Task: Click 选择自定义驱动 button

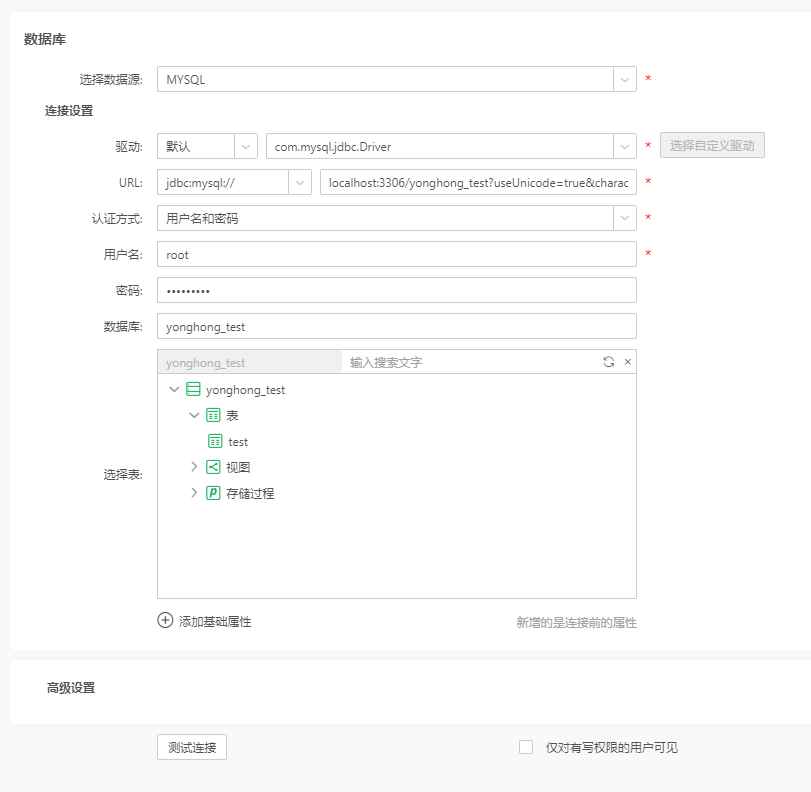Action: pyautogui.click(x=712, y=145)
